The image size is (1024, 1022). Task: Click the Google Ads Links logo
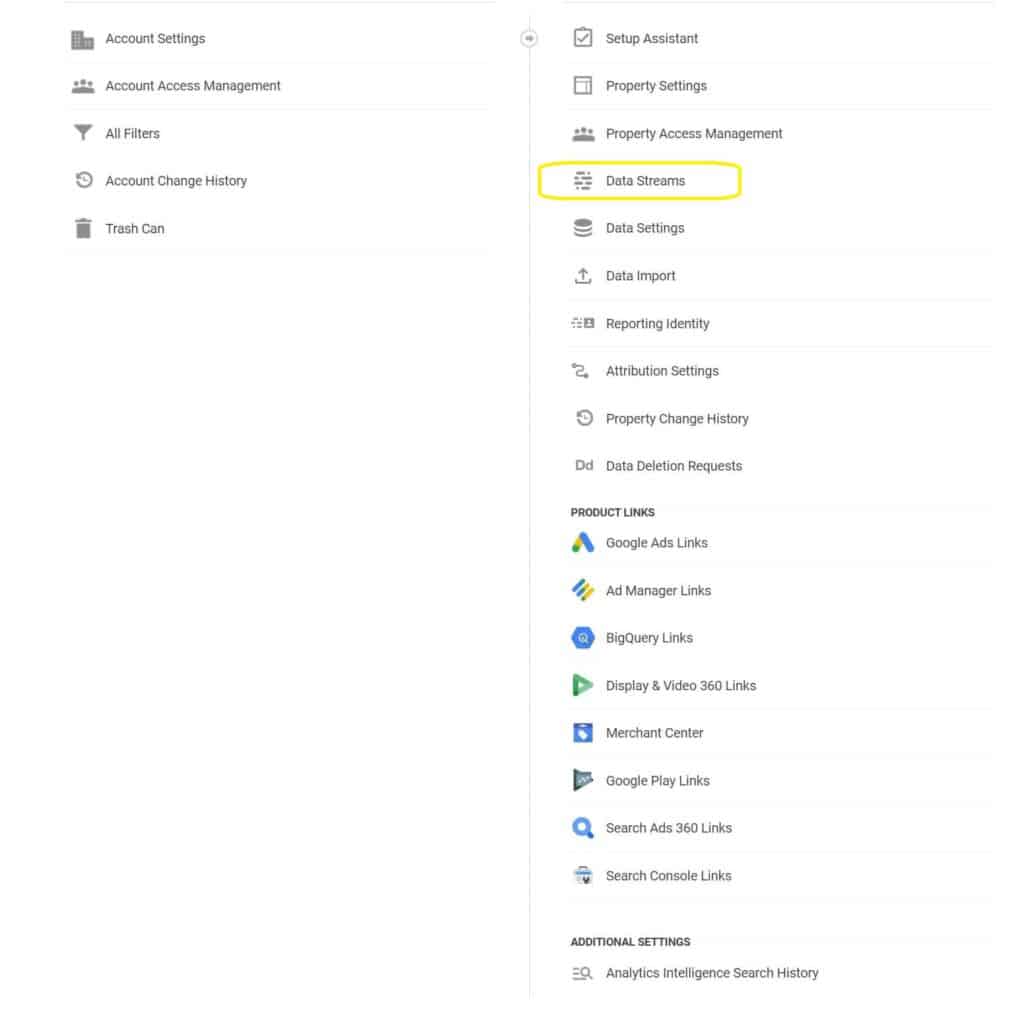pyautogui.click(x=583, y=542)
